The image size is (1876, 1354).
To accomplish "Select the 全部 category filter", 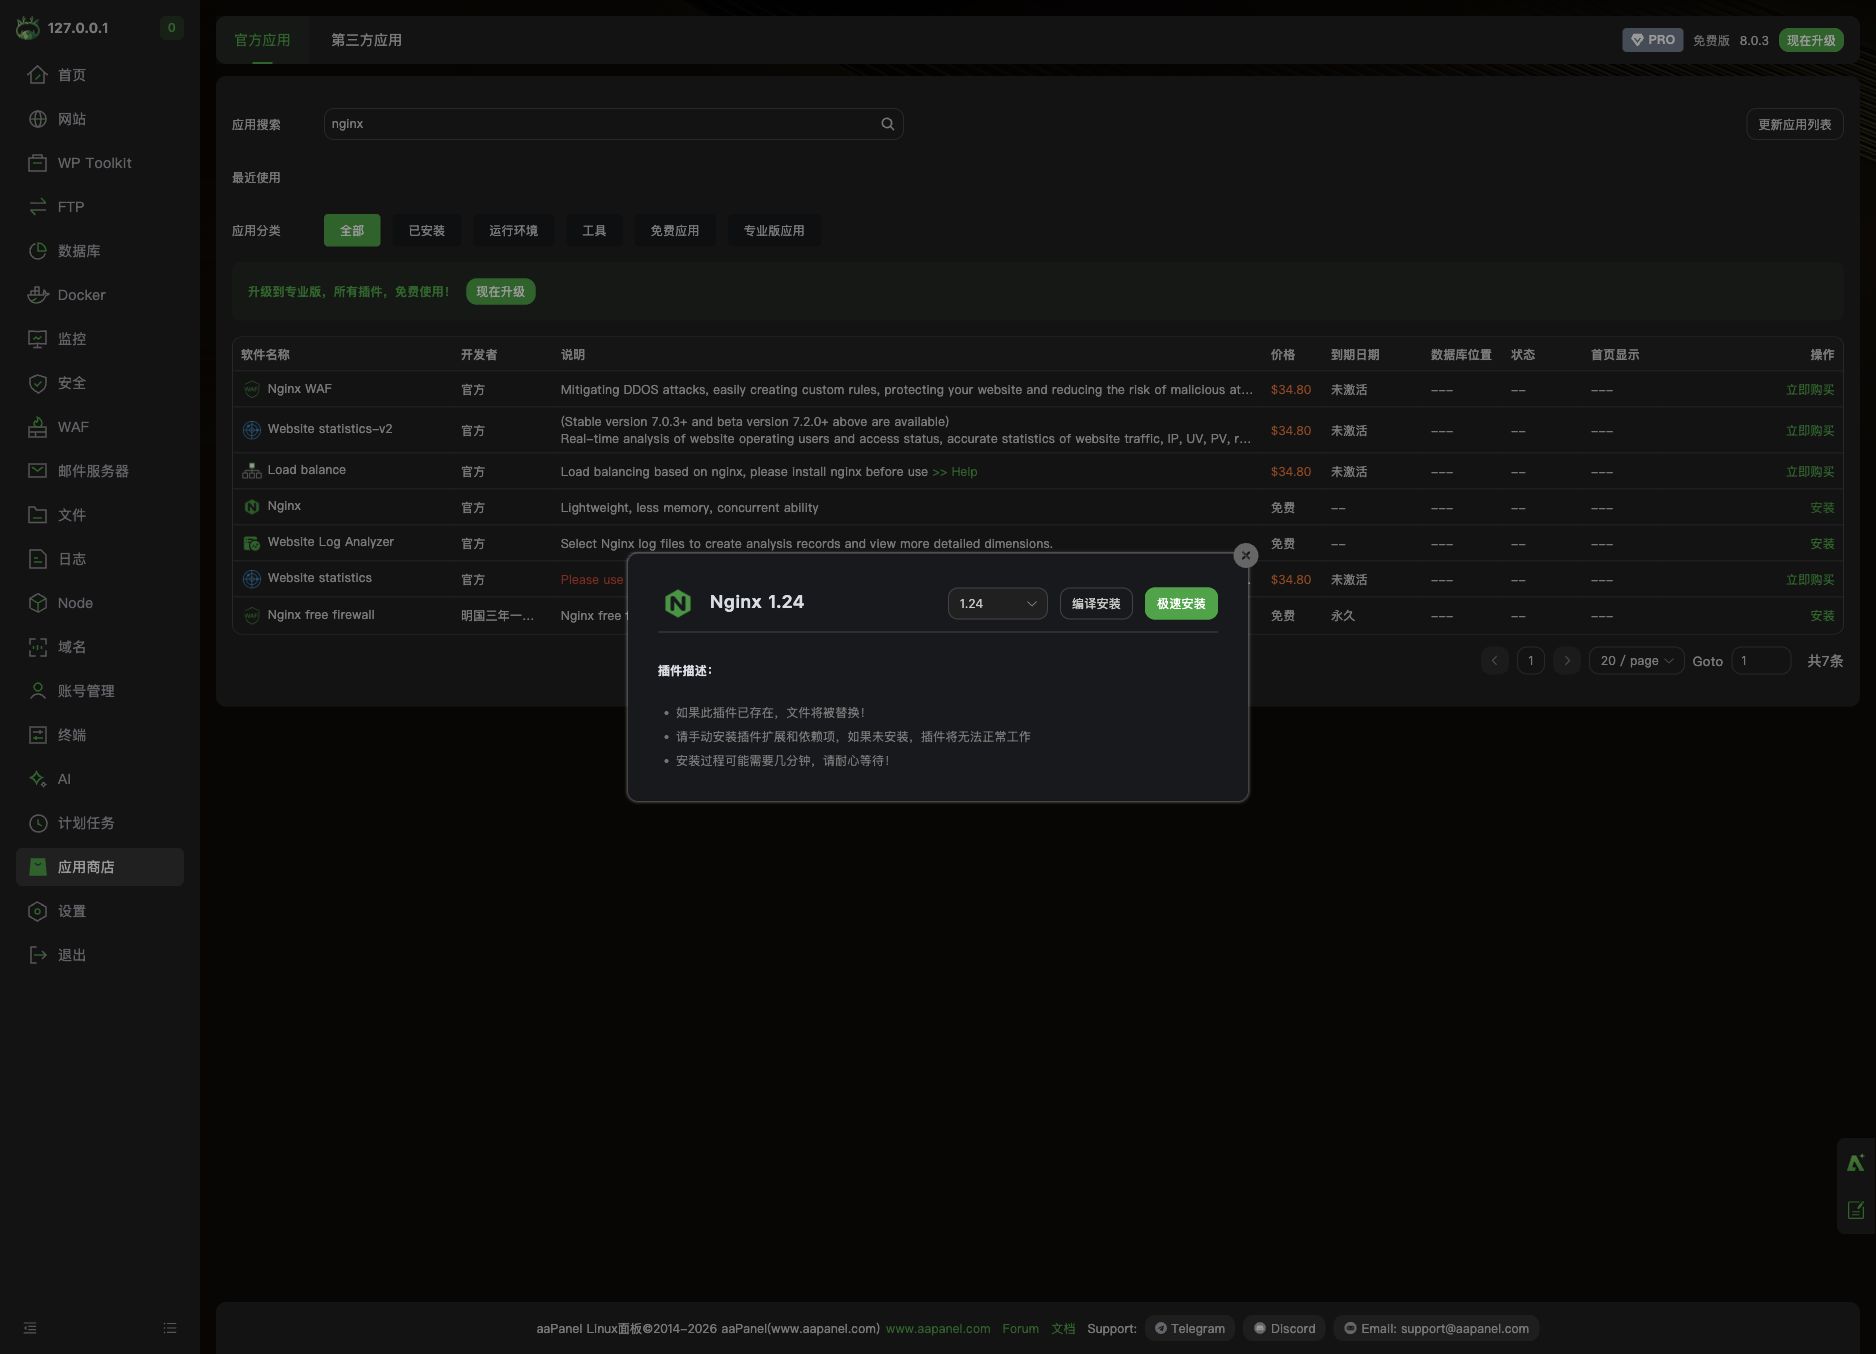I will [352, 230].
